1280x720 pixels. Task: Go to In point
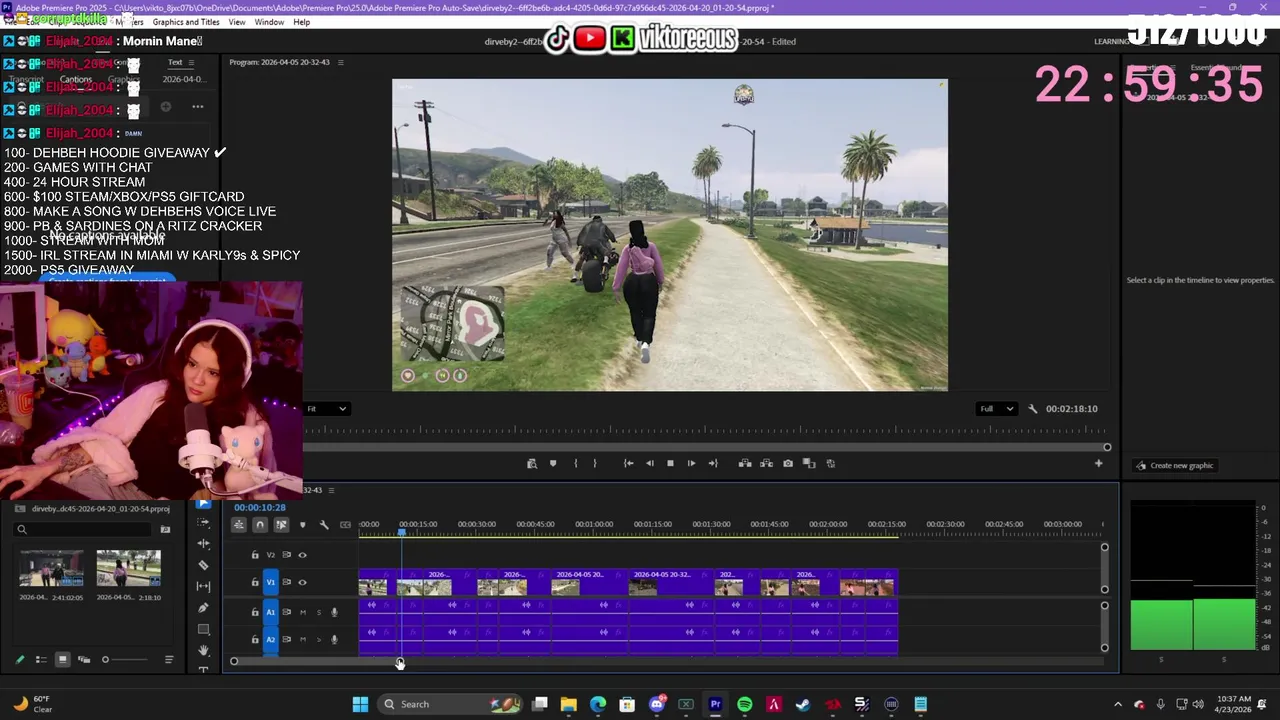coord(628,463)
